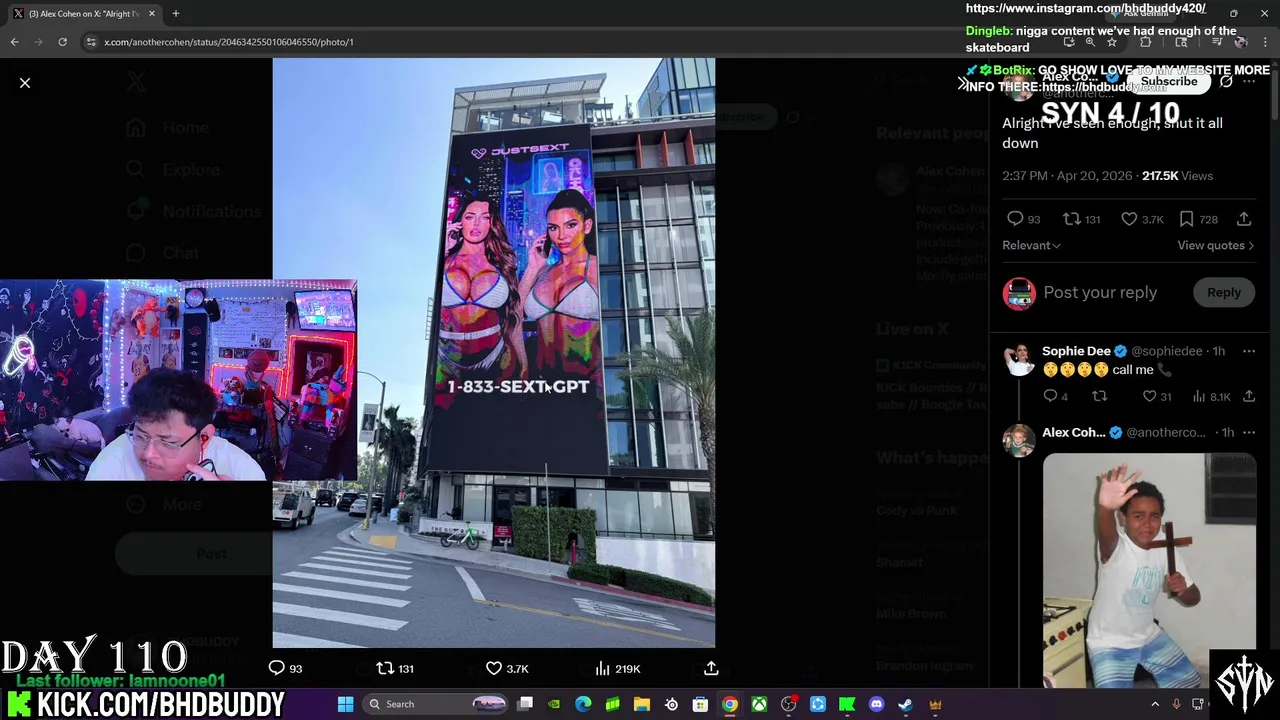Open a new browser tab

click(x=176, y=14)
